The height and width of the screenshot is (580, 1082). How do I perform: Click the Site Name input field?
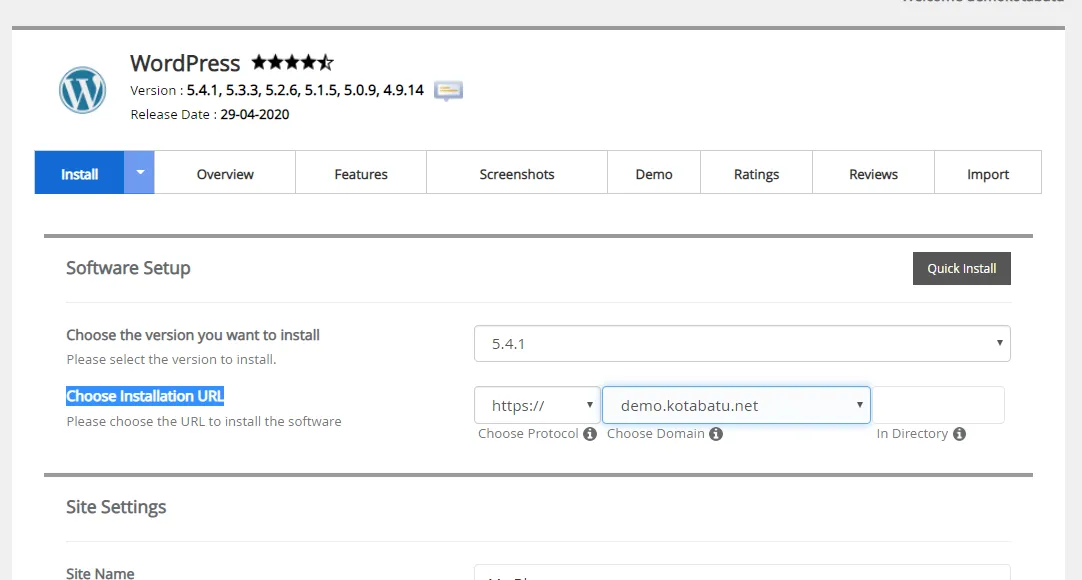742,572
